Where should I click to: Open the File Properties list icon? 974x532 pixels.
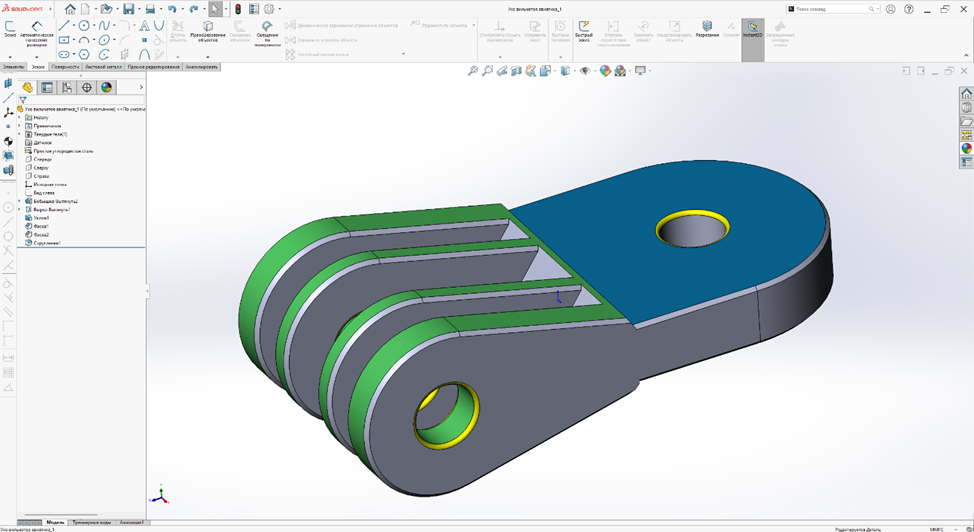[x=254, y=9]
